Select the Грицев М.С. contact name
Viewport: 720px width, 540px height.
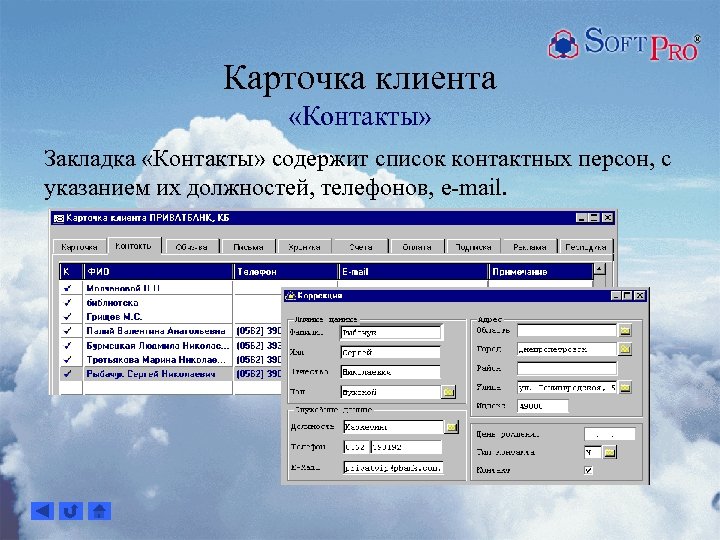click(114, 317)
